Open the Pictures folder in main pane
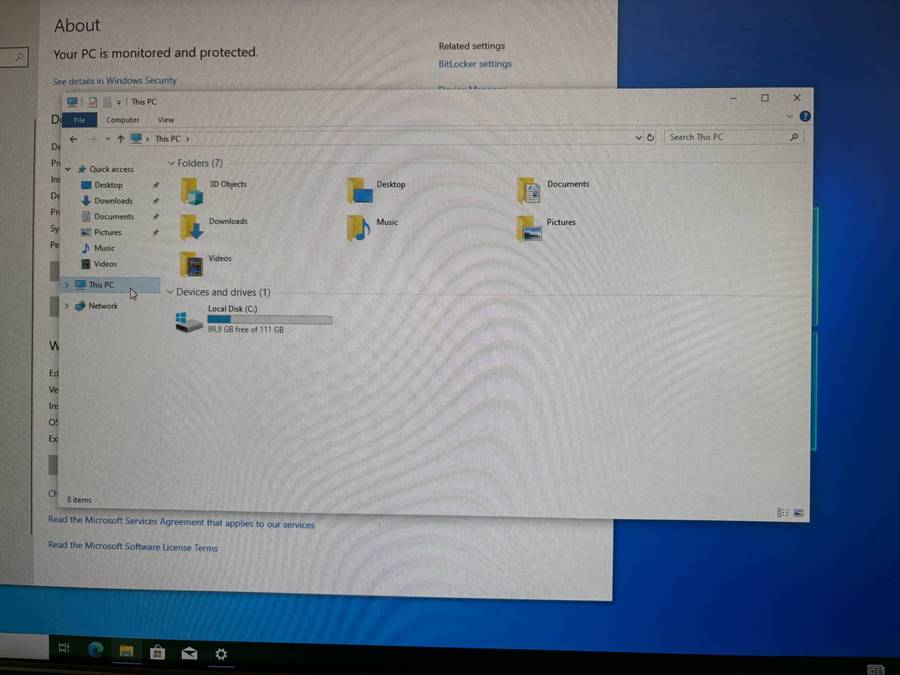The width and height of the screenshot is (900, 675). [x=530, y=228]
